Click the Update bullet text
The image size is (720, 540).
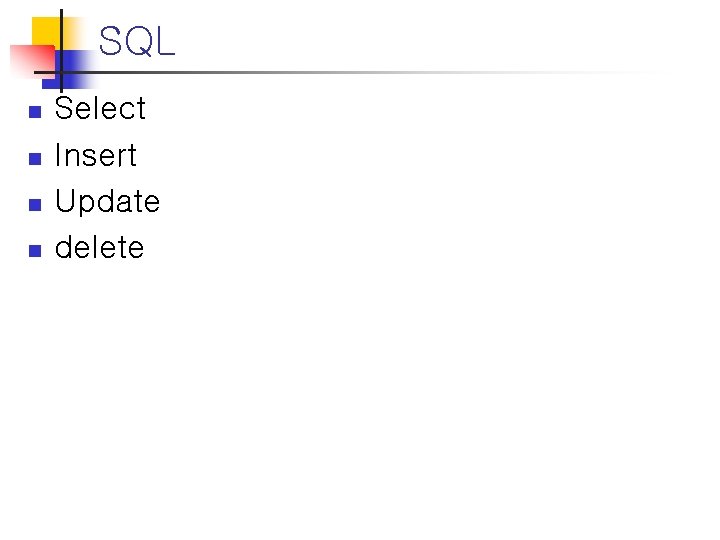pos(107,202)
